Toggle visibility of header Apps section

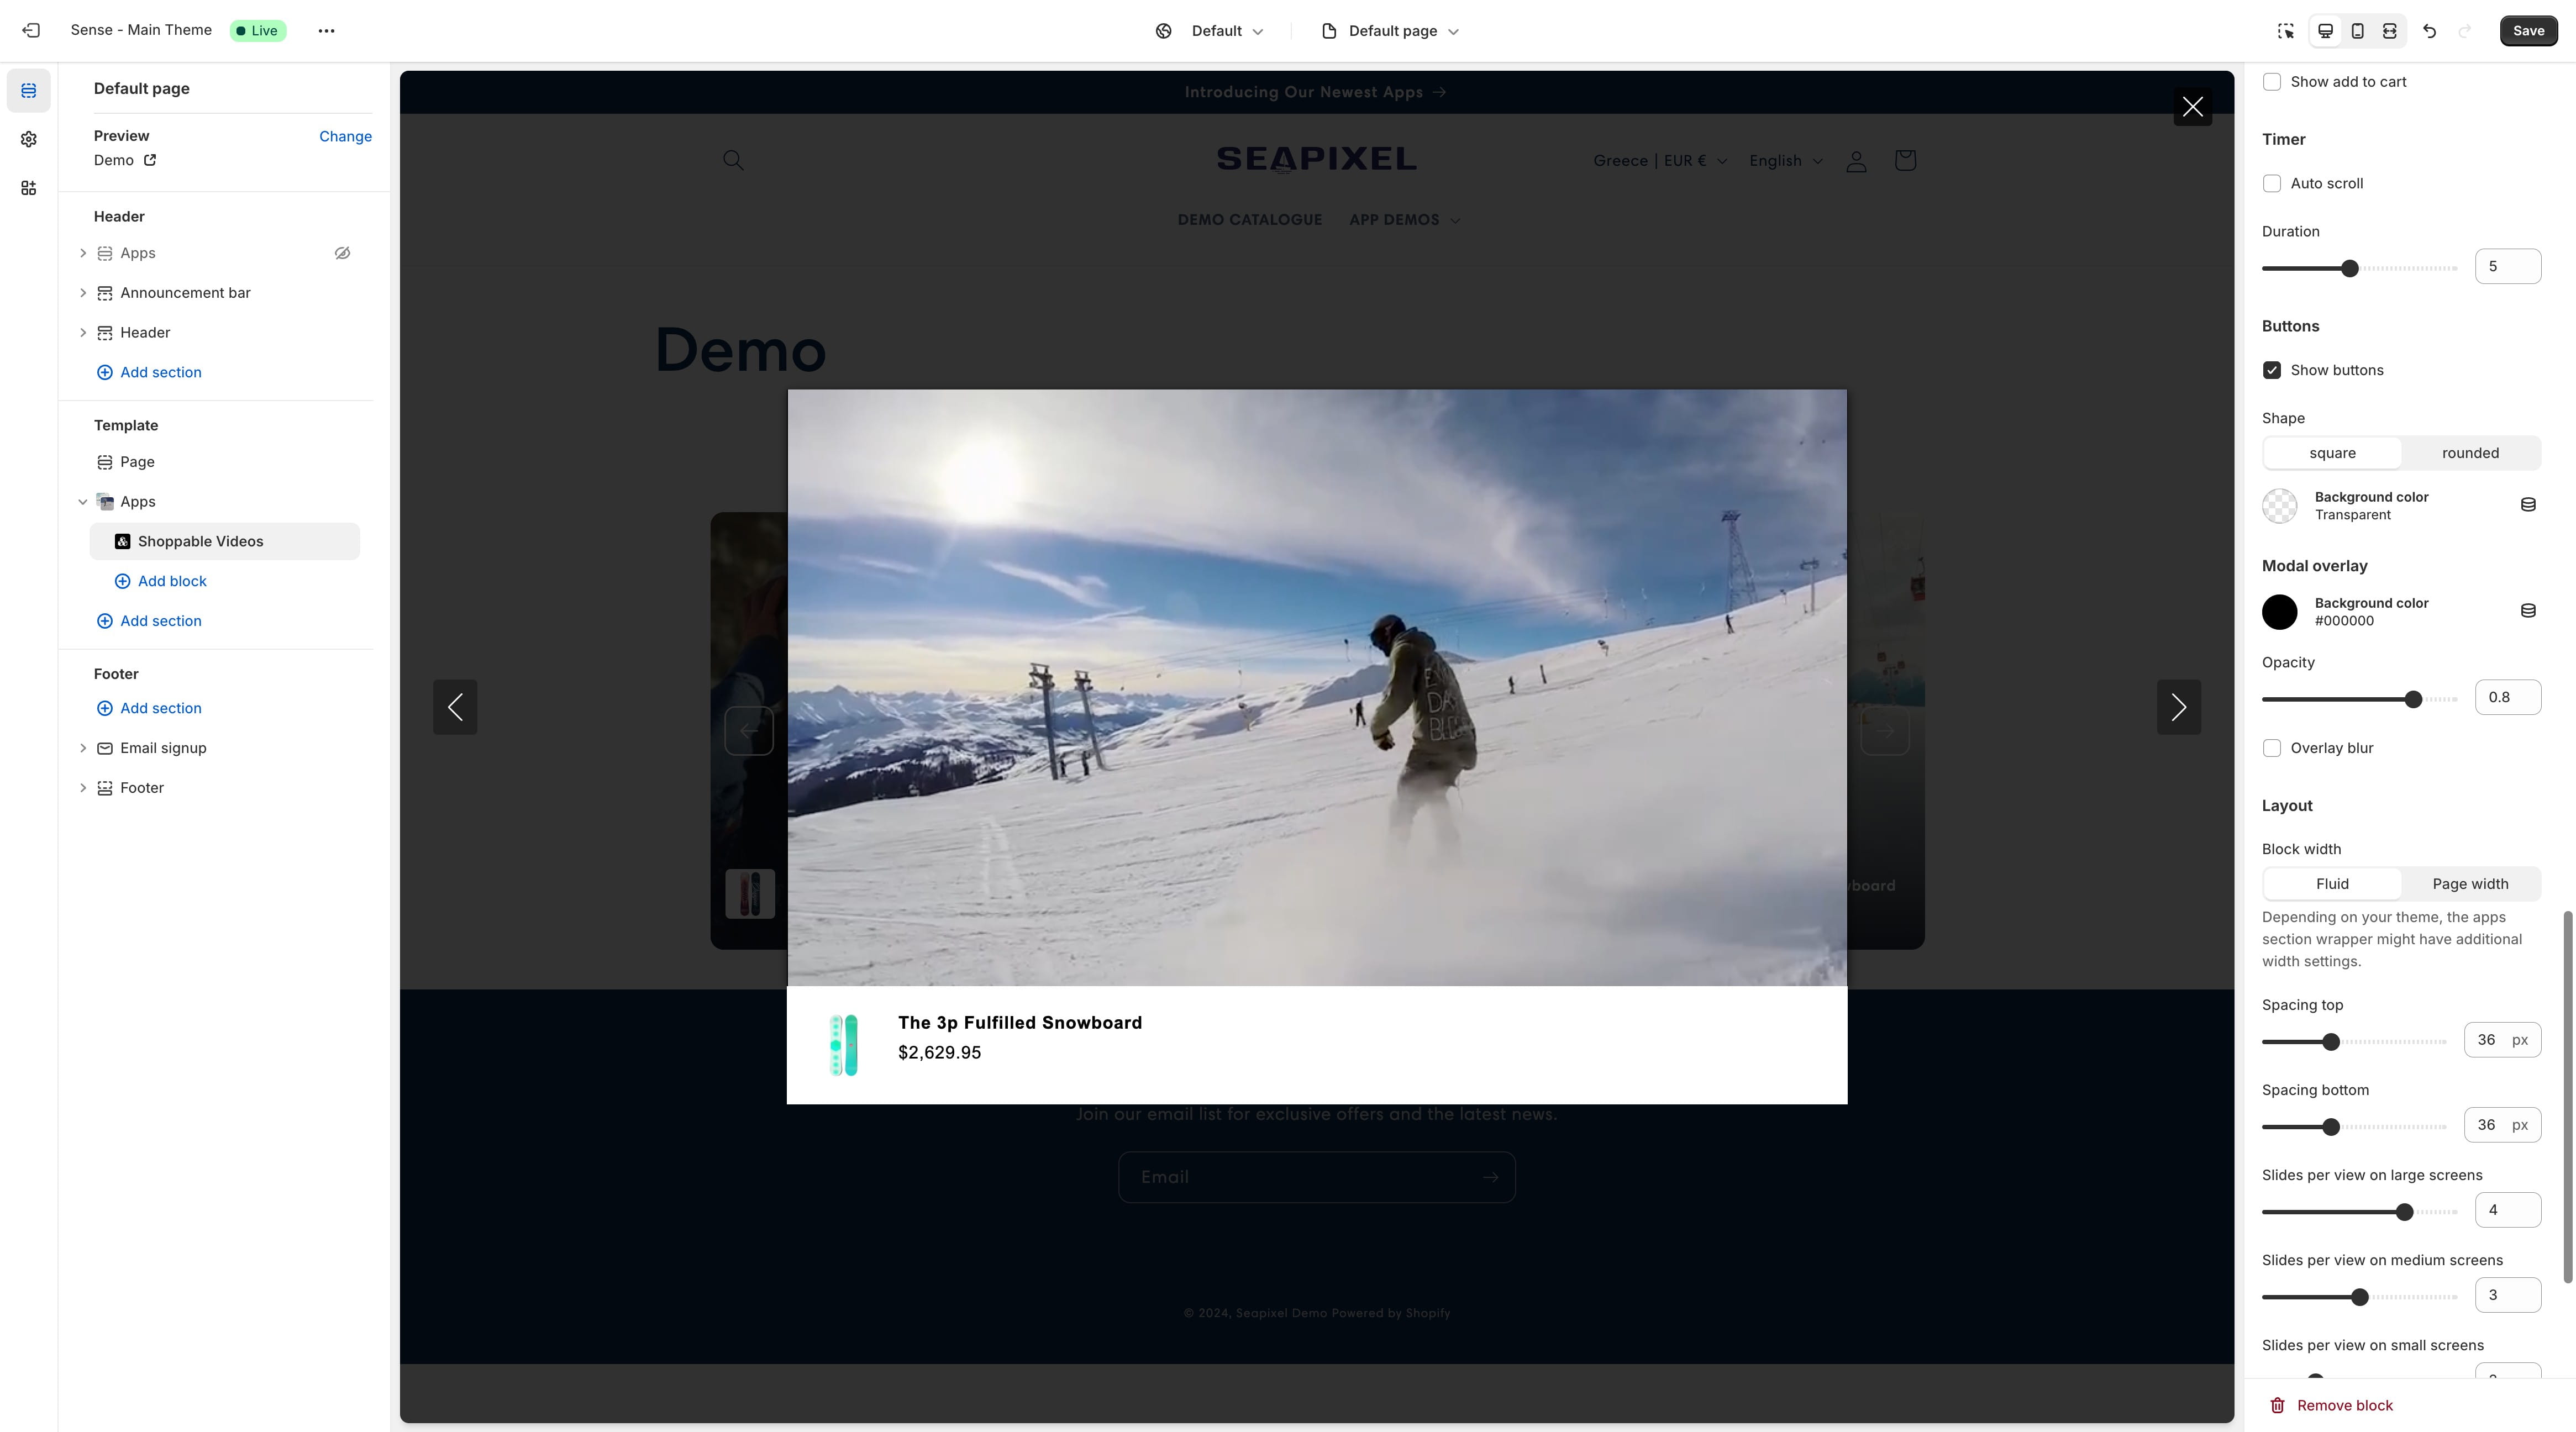coord(342,253)
